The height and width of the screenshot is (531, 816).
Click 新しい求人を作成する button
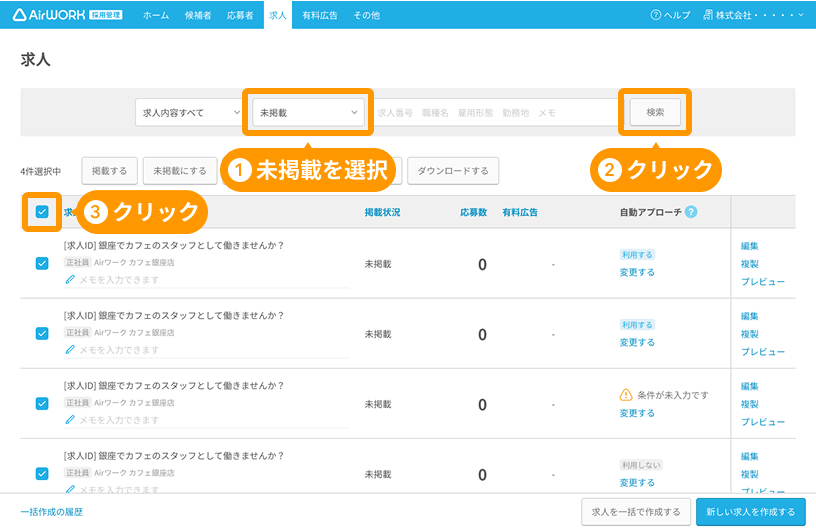point(751,512)
